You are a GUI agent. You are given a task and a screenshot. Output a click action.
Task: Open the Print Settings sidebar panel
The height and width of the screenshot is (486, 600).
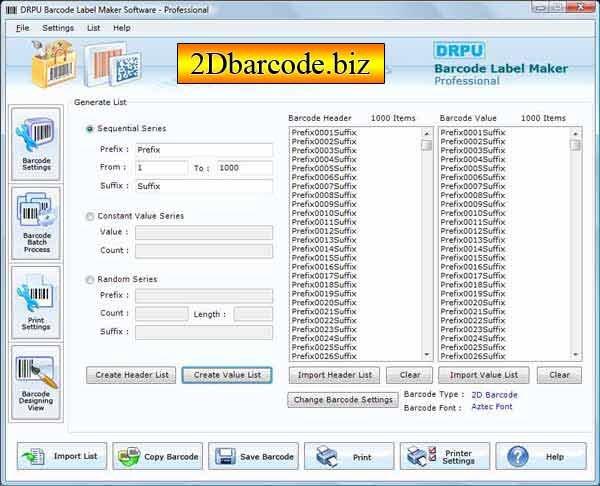(x=36, y=302)
